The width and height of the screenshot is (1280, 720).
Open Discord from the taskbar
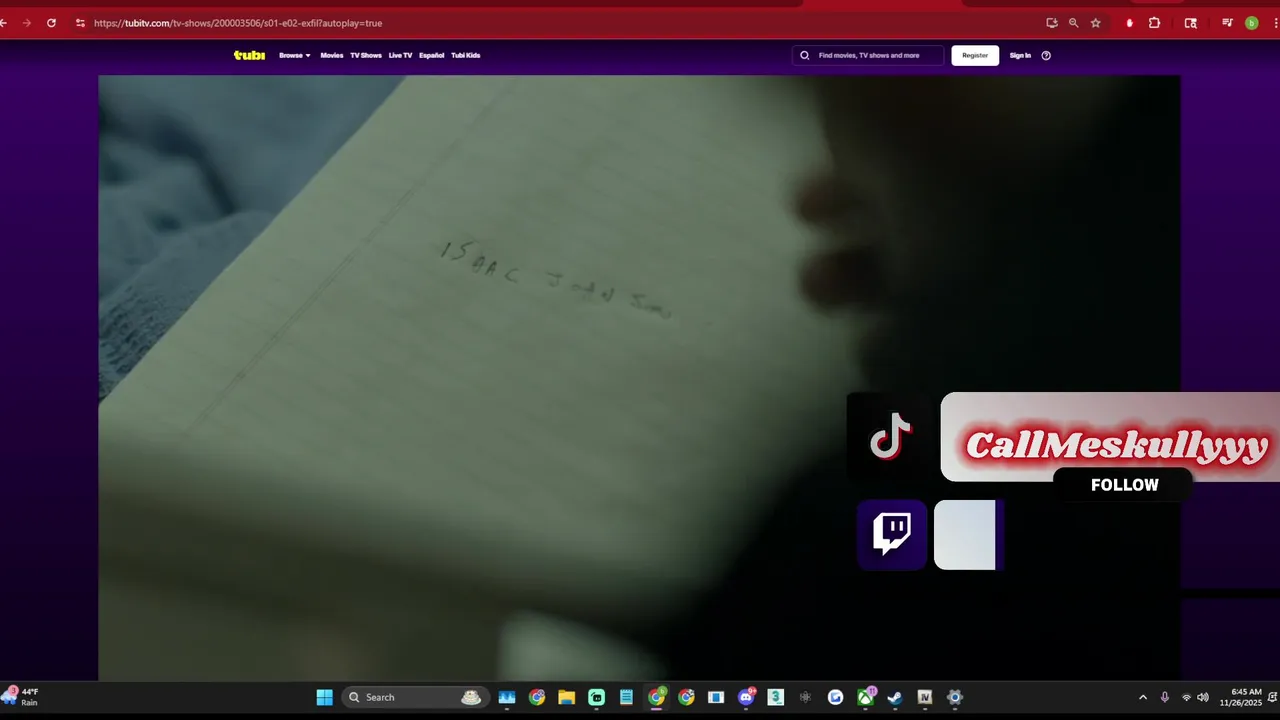click(746, 697)
